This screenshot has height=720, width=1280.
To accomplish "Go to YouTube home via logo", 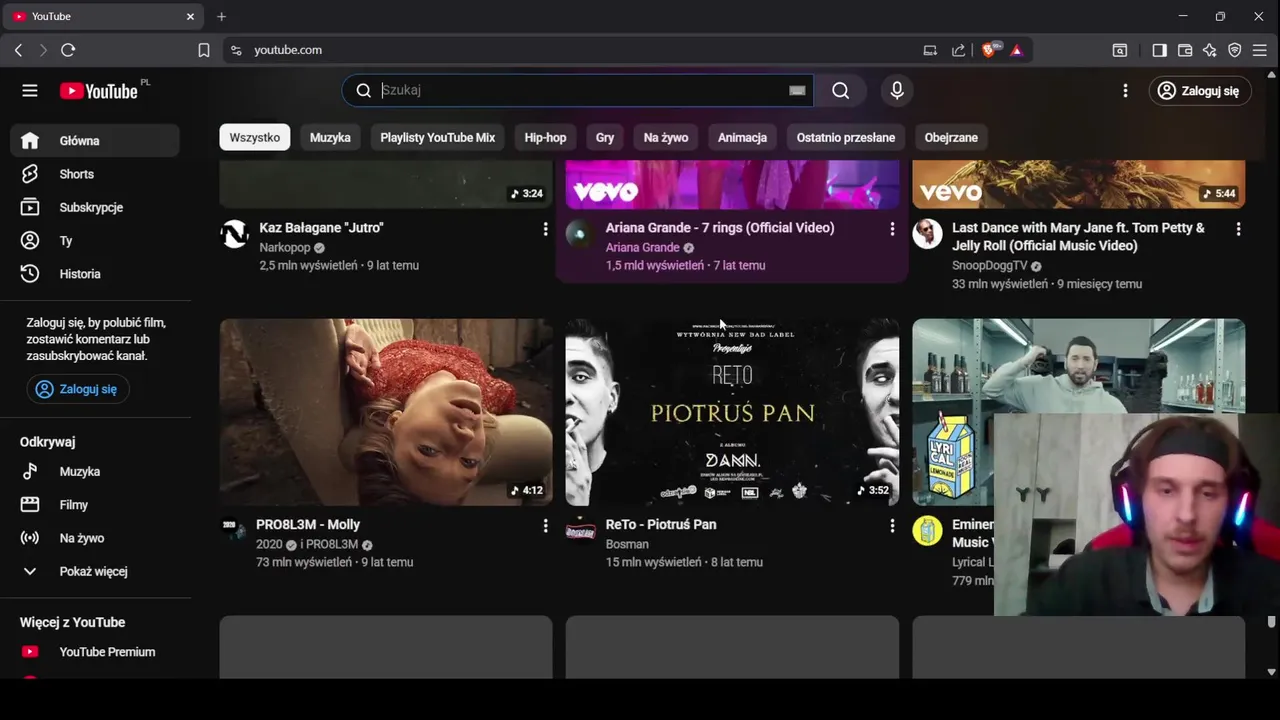I will pyautogui.click(x=98, y=91).
